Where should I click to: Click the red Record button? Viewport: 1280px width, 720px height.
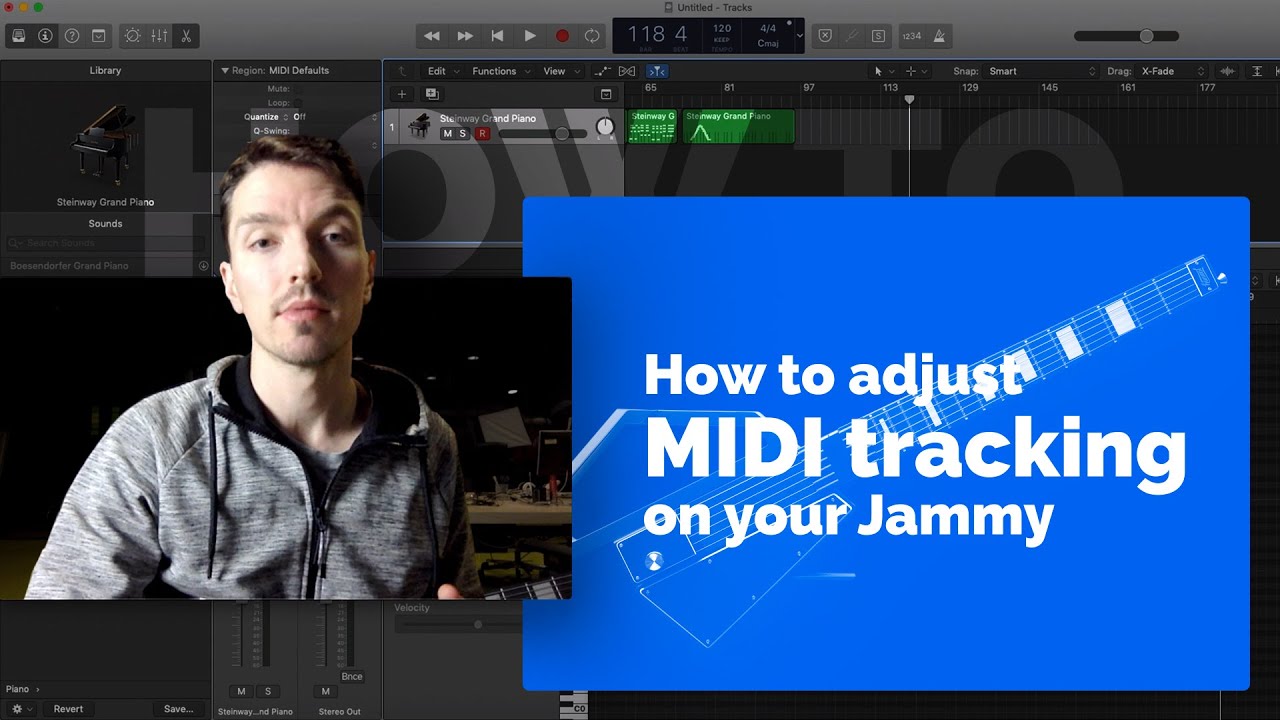562,35
